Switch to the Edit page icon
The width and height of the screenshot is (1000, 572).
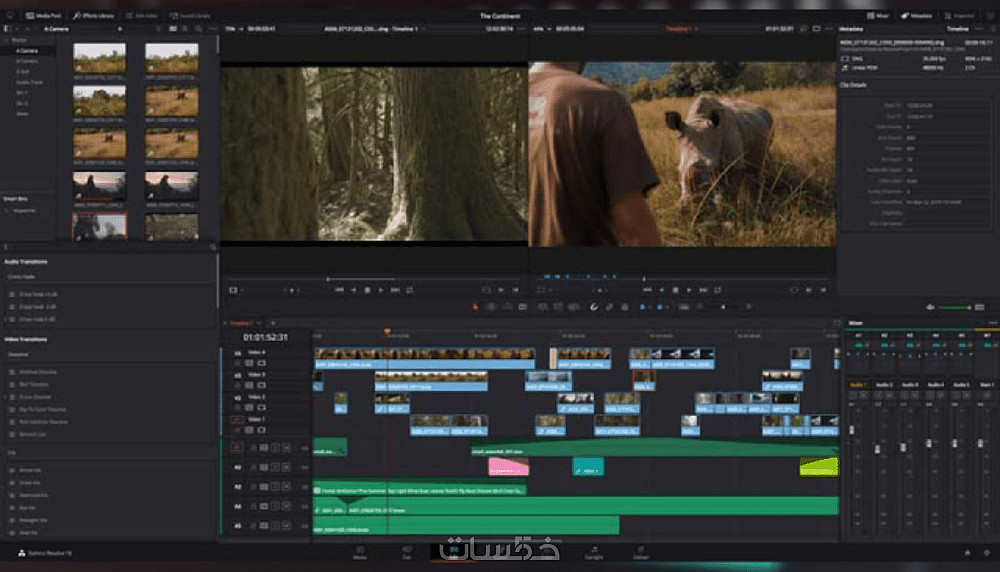point(453,551)
